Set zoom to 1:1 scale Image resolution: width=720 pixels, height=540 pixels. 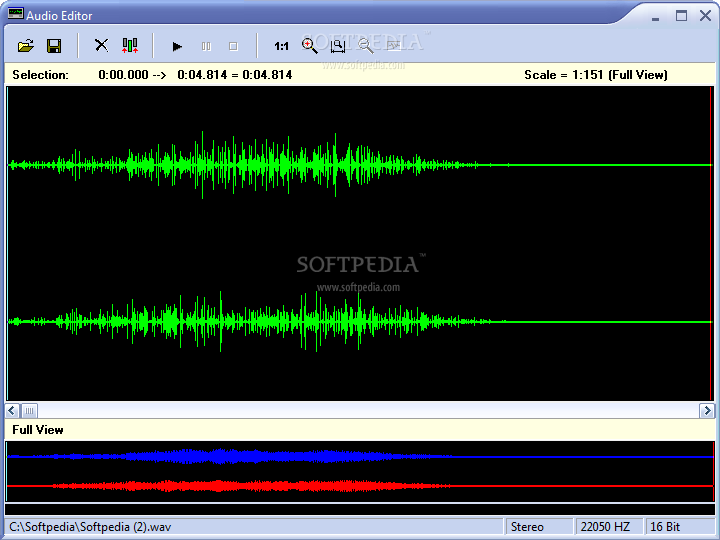pyautogui.click(x=281, y=46)
